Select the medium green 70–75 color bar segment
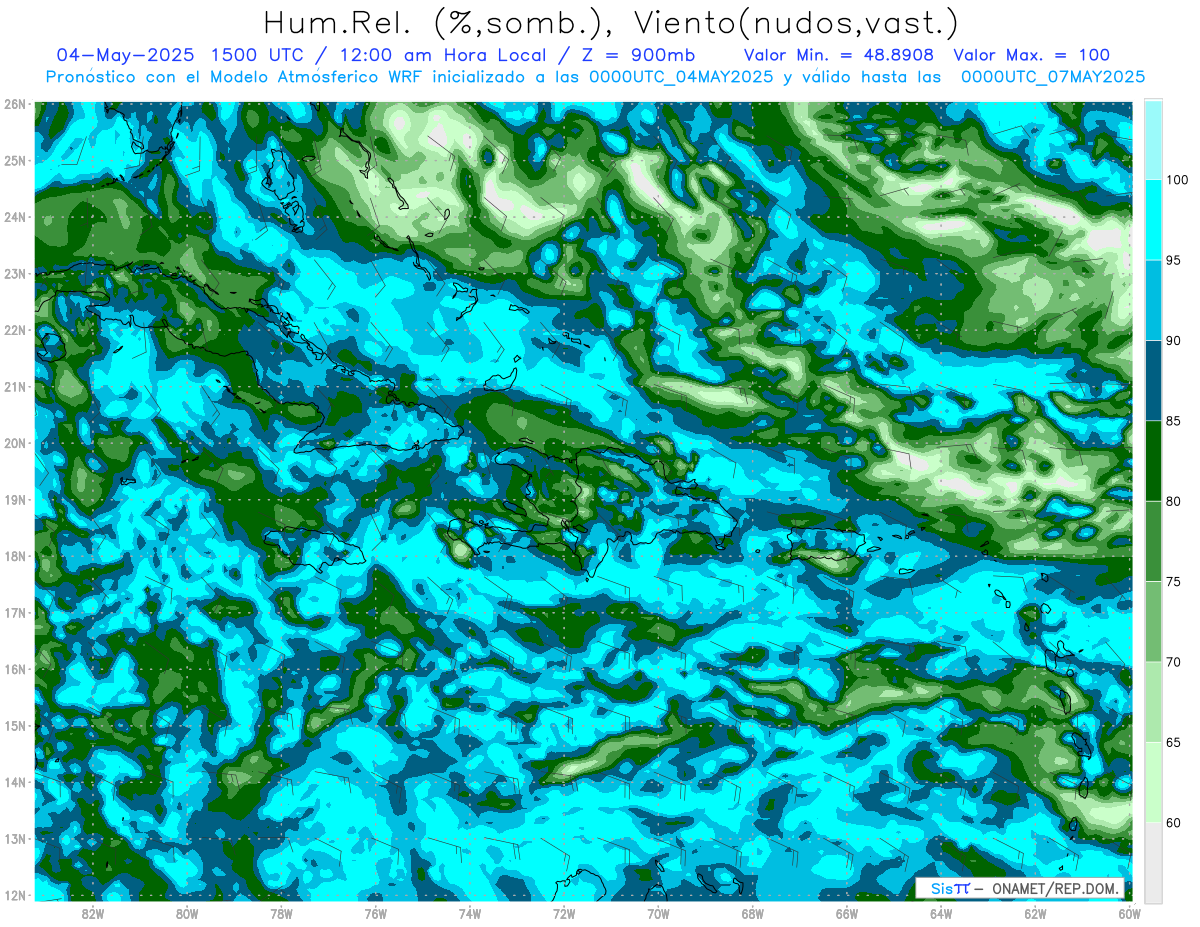This screenshot has height=927, width=1200. [x=1153, y=622]
